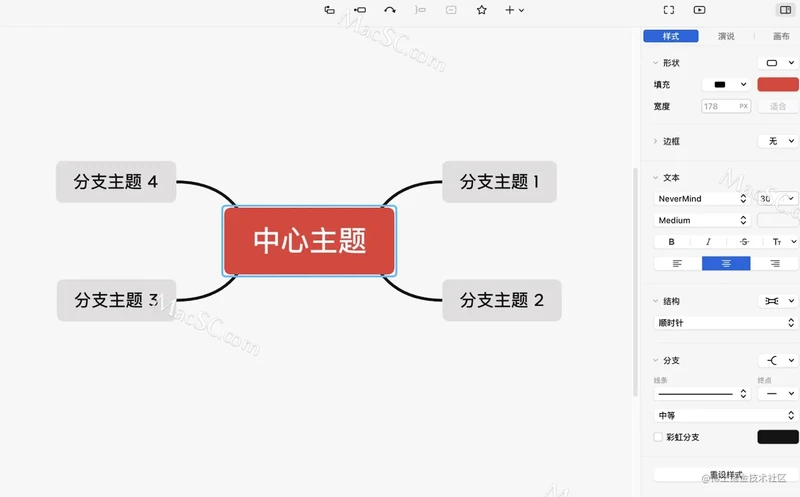
Task: Open the Medium font weight dropdown
Action: coord(702,220)
